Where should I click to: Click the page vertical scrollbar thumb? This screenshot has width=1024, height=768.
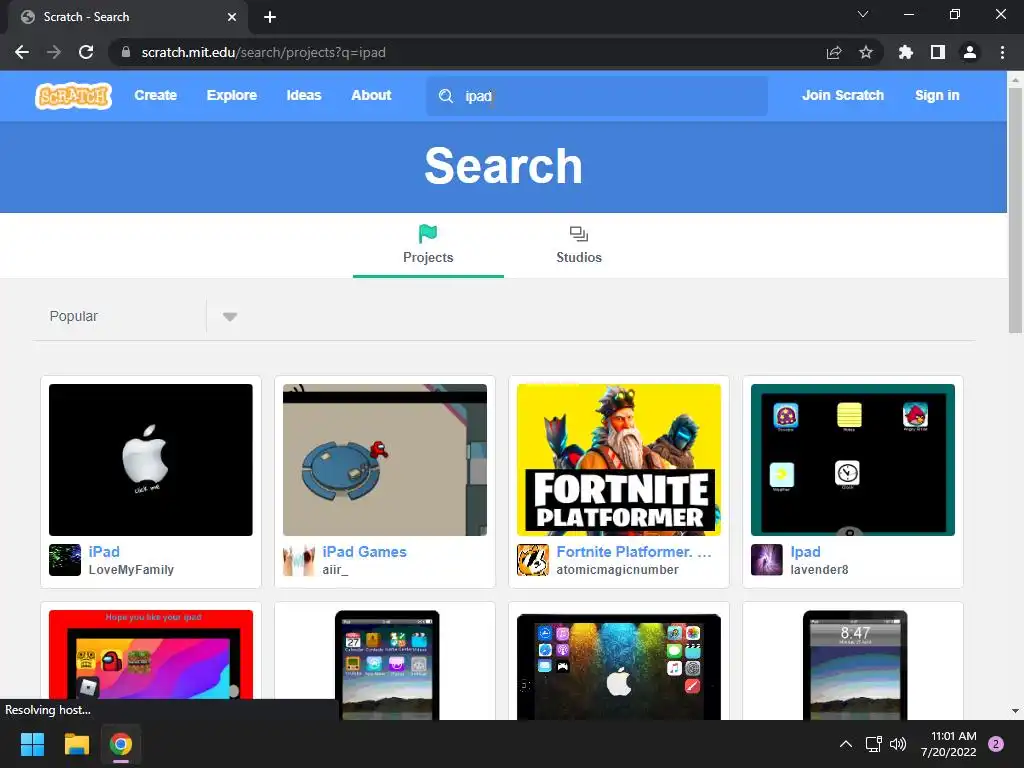pyautogui.click(x=1015, y=210)
